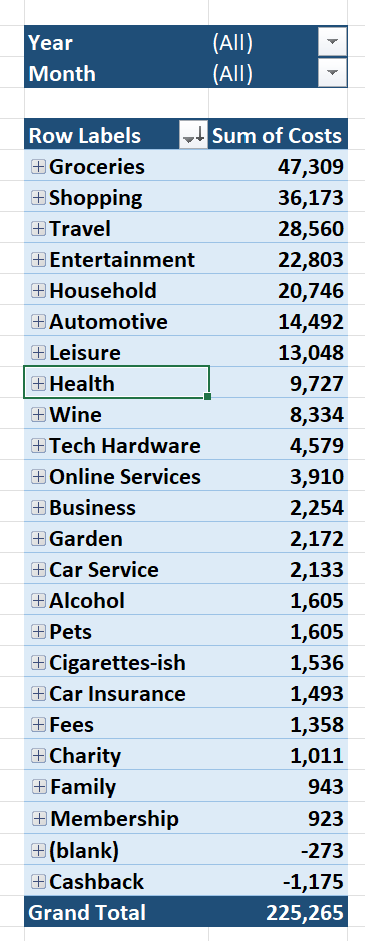Viewport: 365px width, 941px height.
Task: Select the Grand Total label cell
Action: [116, 913]
